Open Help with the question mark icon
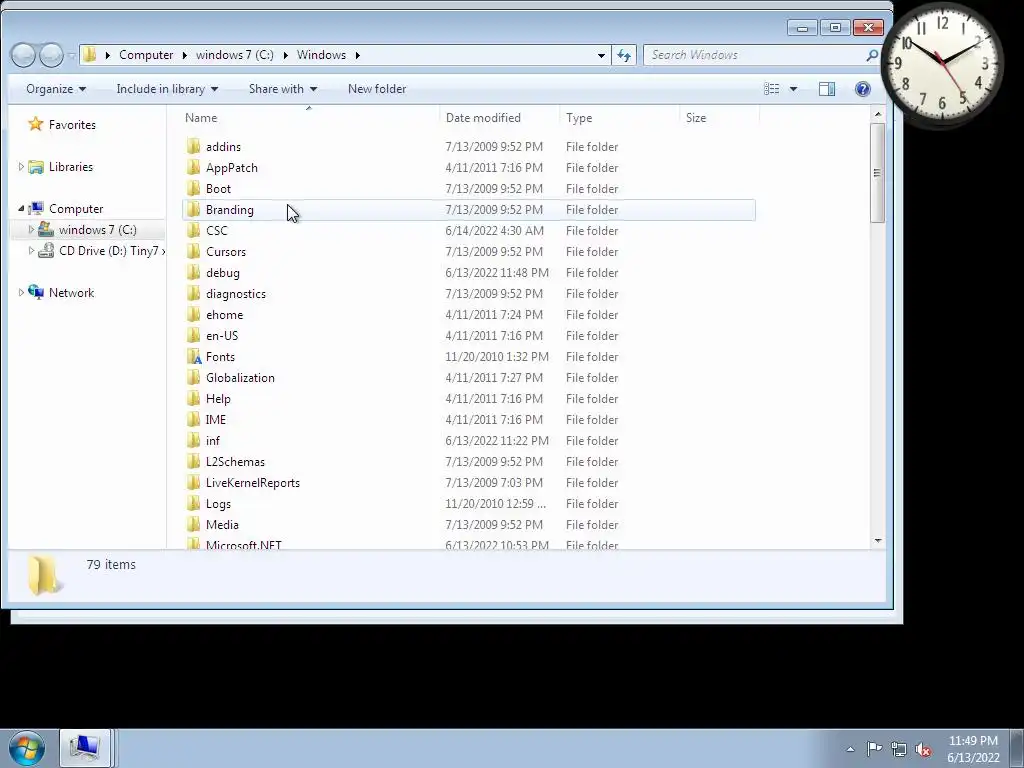Viewport: 1024px width, 768px height. point(863,89)
